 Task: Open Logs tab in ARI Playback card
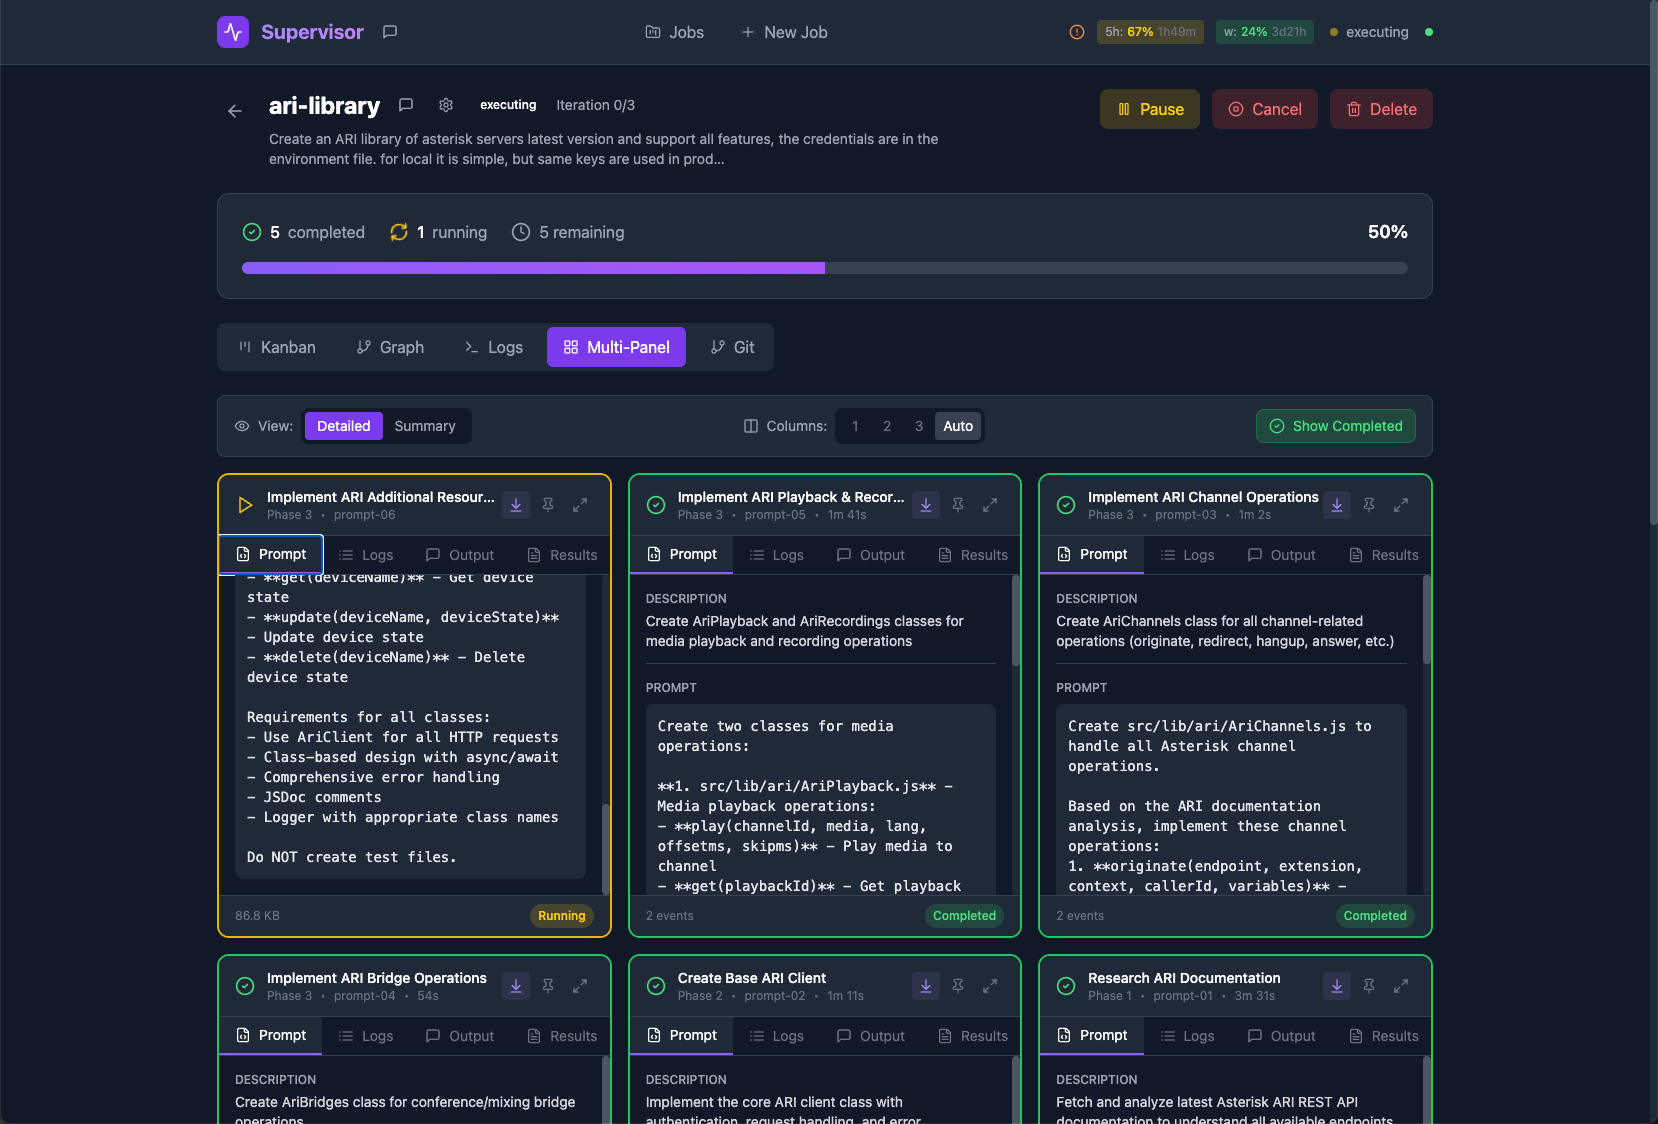[x=777, y=555]
